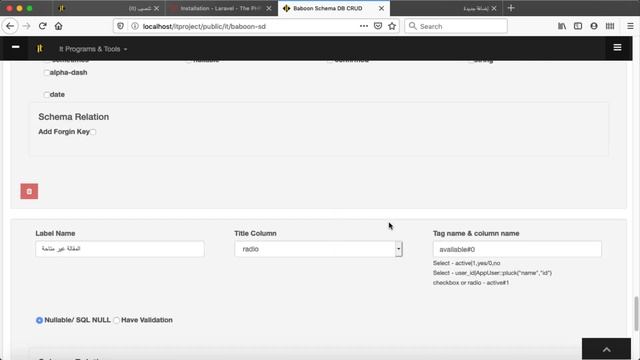Jump to top with the up-arrow button
640x360 pixels.
(607, 349)
